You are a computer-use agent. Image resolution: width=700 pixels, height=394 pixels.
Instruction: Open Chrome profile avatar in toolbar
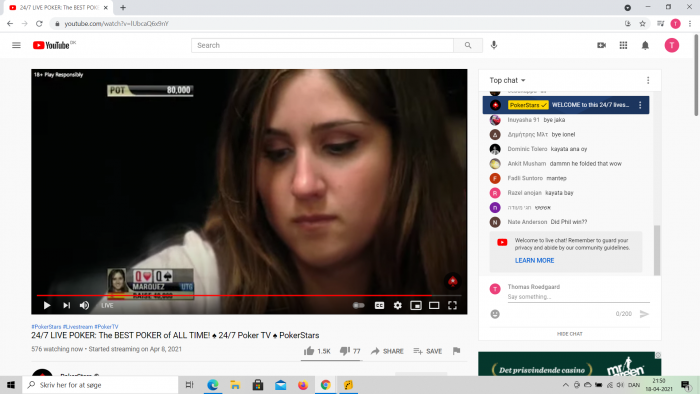[675, 24]
